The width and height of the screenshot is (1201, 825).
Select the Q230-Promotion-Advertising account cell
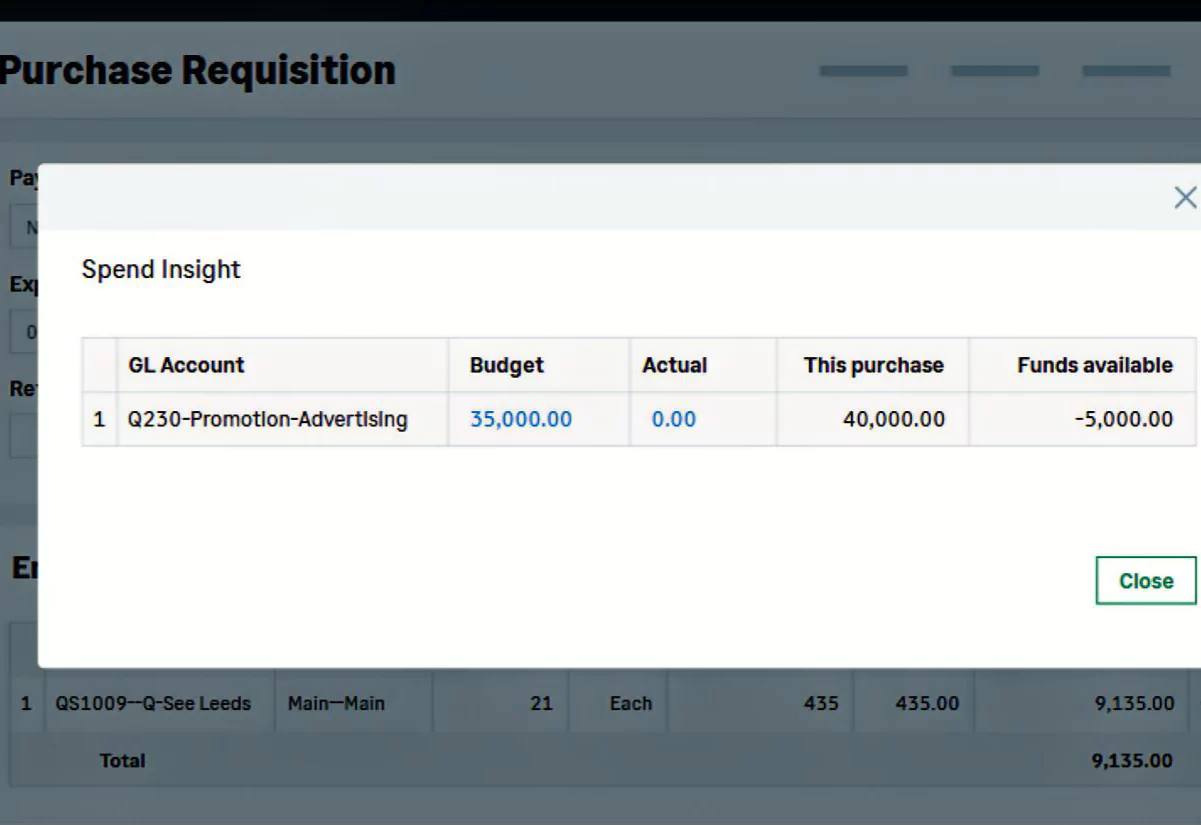(x=268, y=419)
